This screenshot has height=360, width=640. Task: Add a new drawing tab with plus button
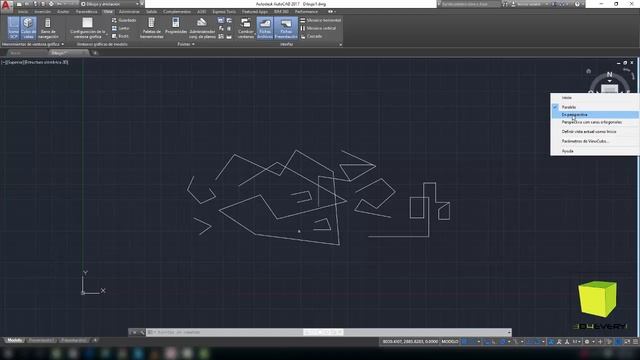pos(95,53)
